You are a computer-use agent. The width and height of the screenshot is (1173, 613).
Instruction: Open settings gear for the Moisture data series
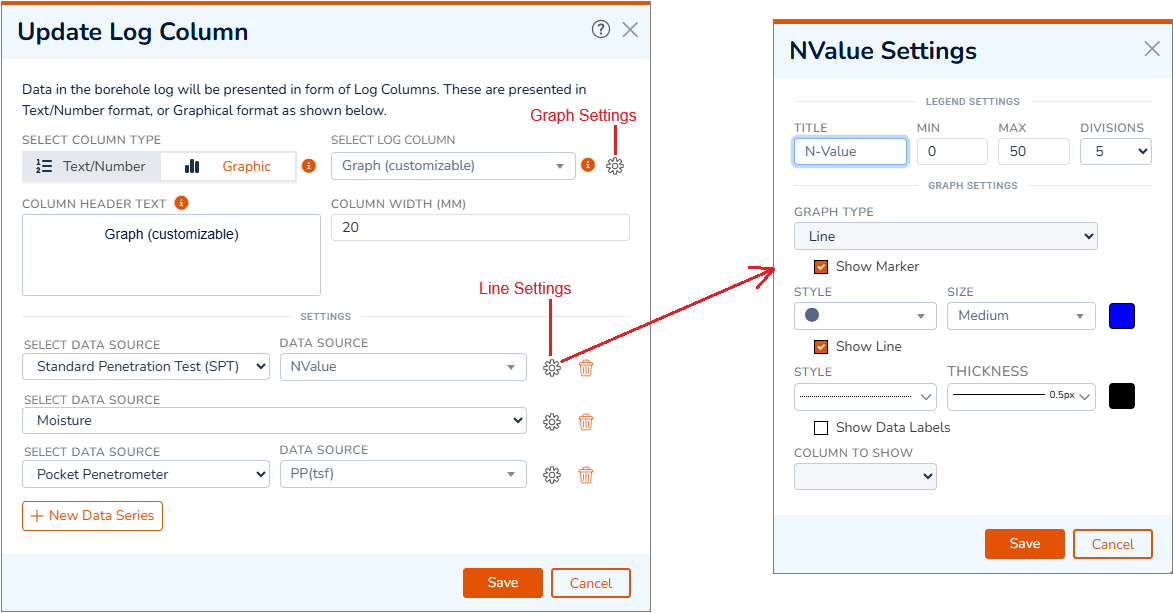coord(551,422)
